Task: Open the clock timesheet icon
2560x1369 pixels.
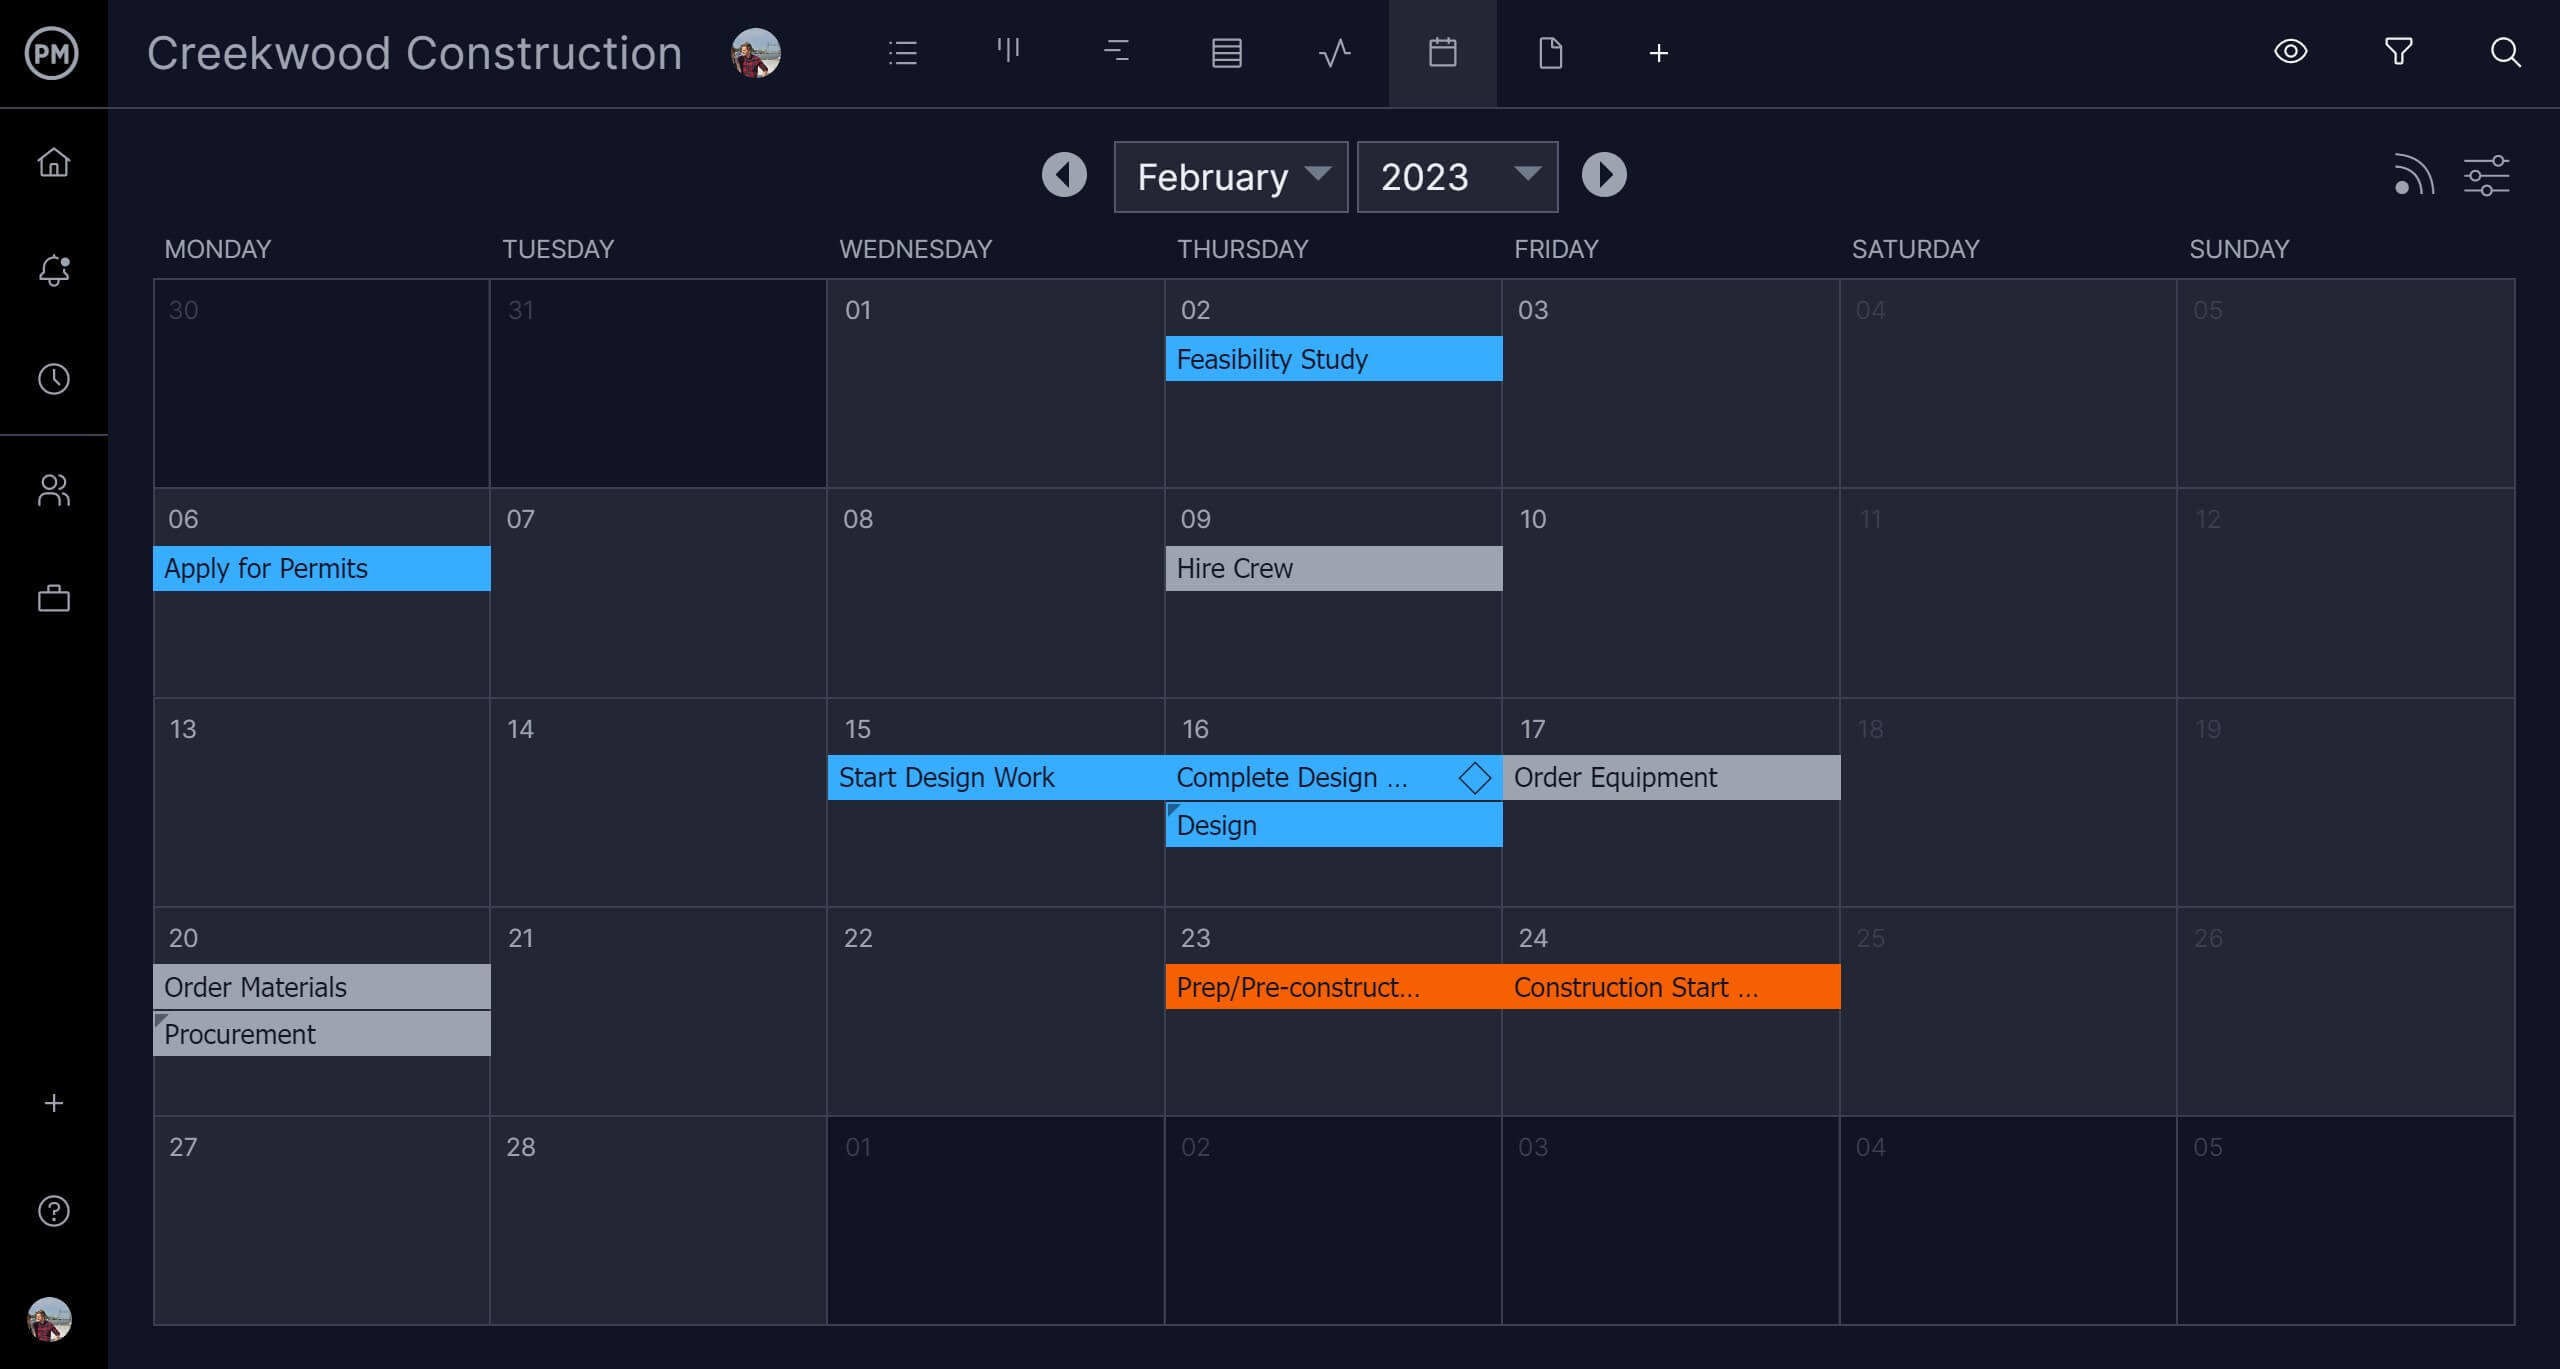Action: [x=54, y=379]
